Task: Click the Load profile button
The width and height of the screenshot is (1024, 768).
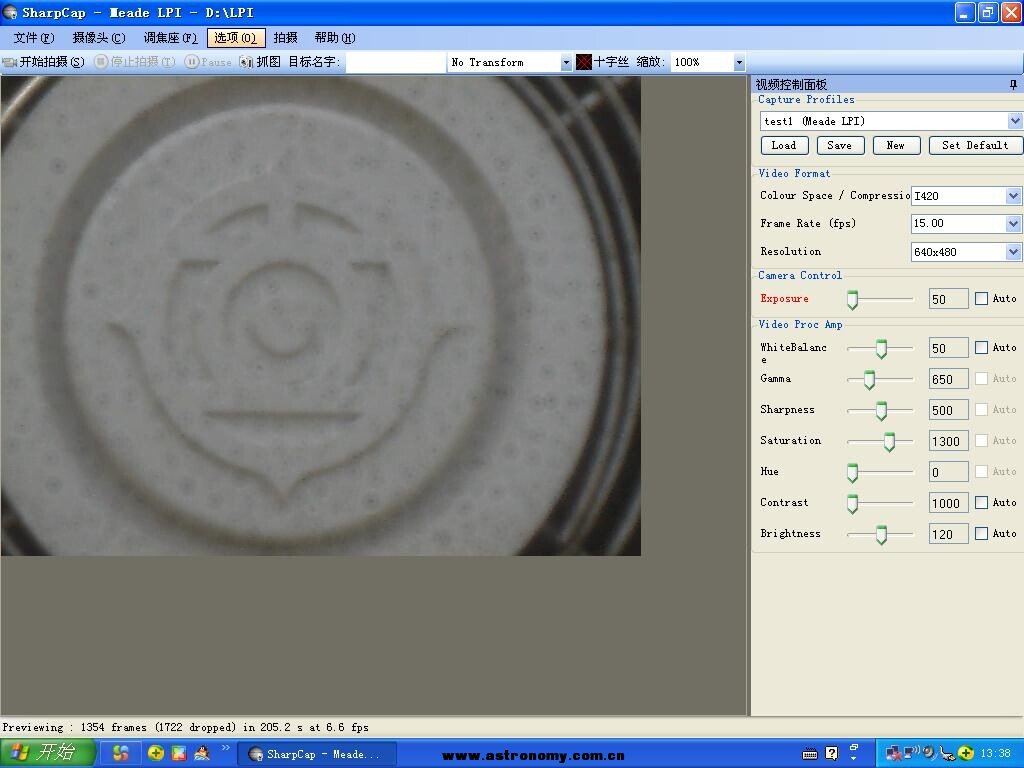Action: tap(784, 146)
